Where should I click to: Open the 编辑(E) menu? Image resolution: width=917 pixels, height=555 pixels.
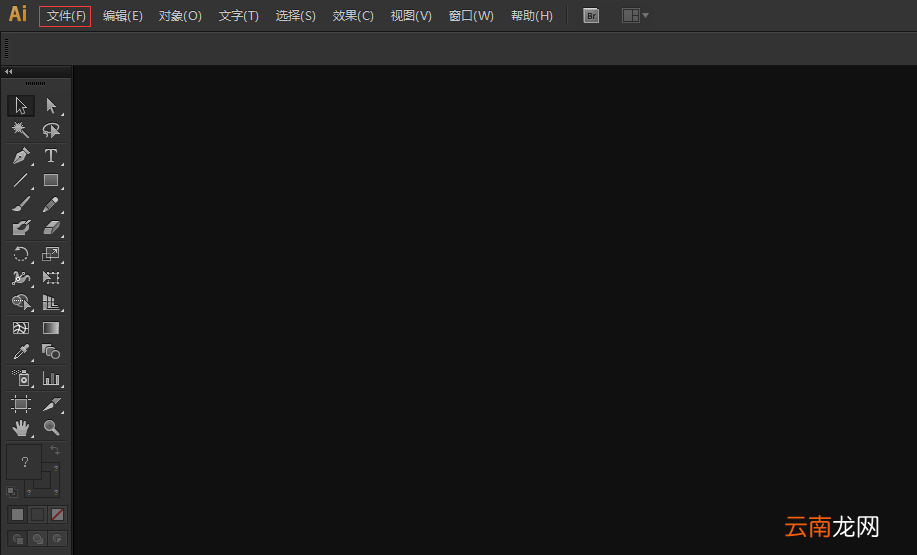tap(123, 16)
